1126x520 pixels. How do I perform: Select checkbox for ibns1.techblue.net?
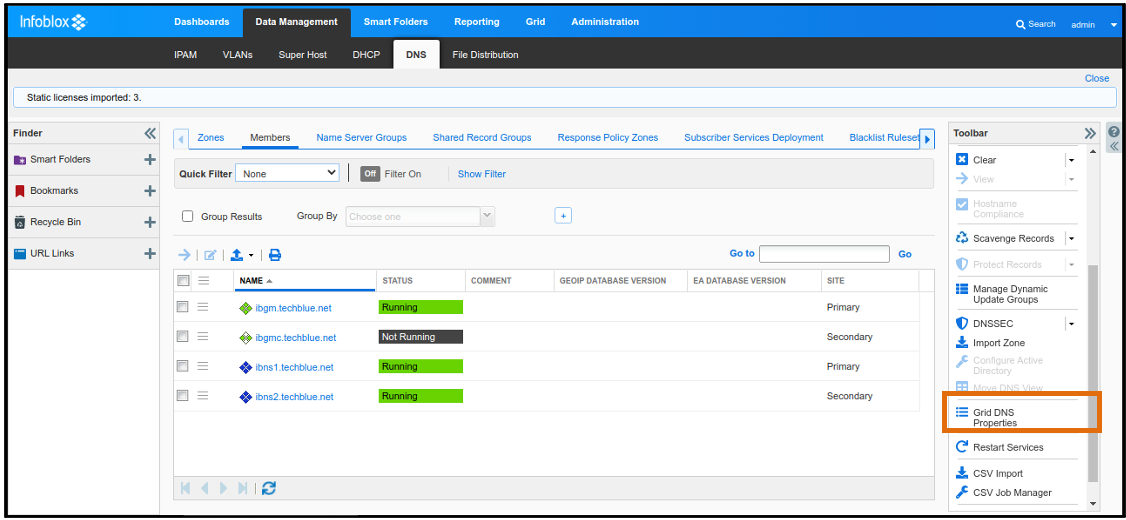[x=182, y=366]
